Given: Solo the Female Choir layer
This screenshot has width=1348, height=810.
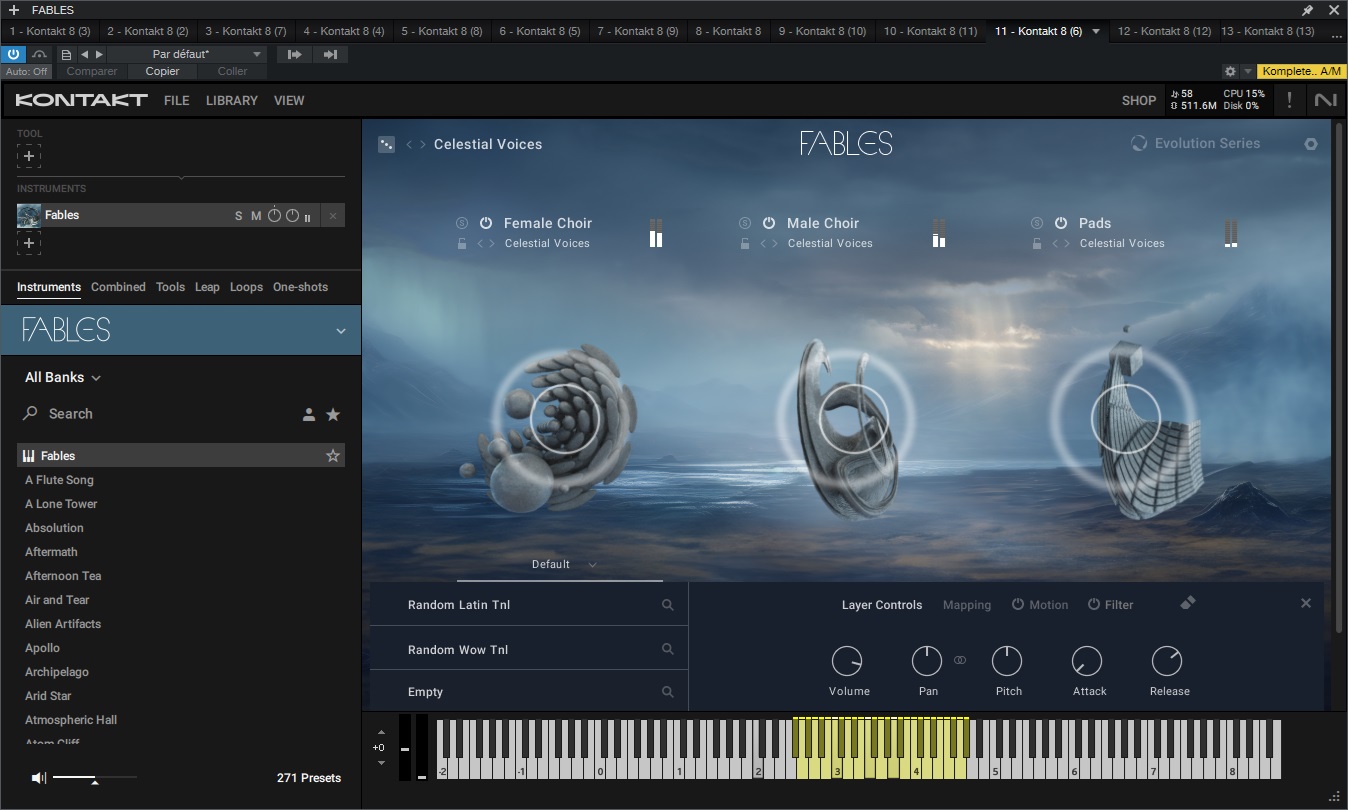Looking at the screenshot, I should click(x=462, y=223).
